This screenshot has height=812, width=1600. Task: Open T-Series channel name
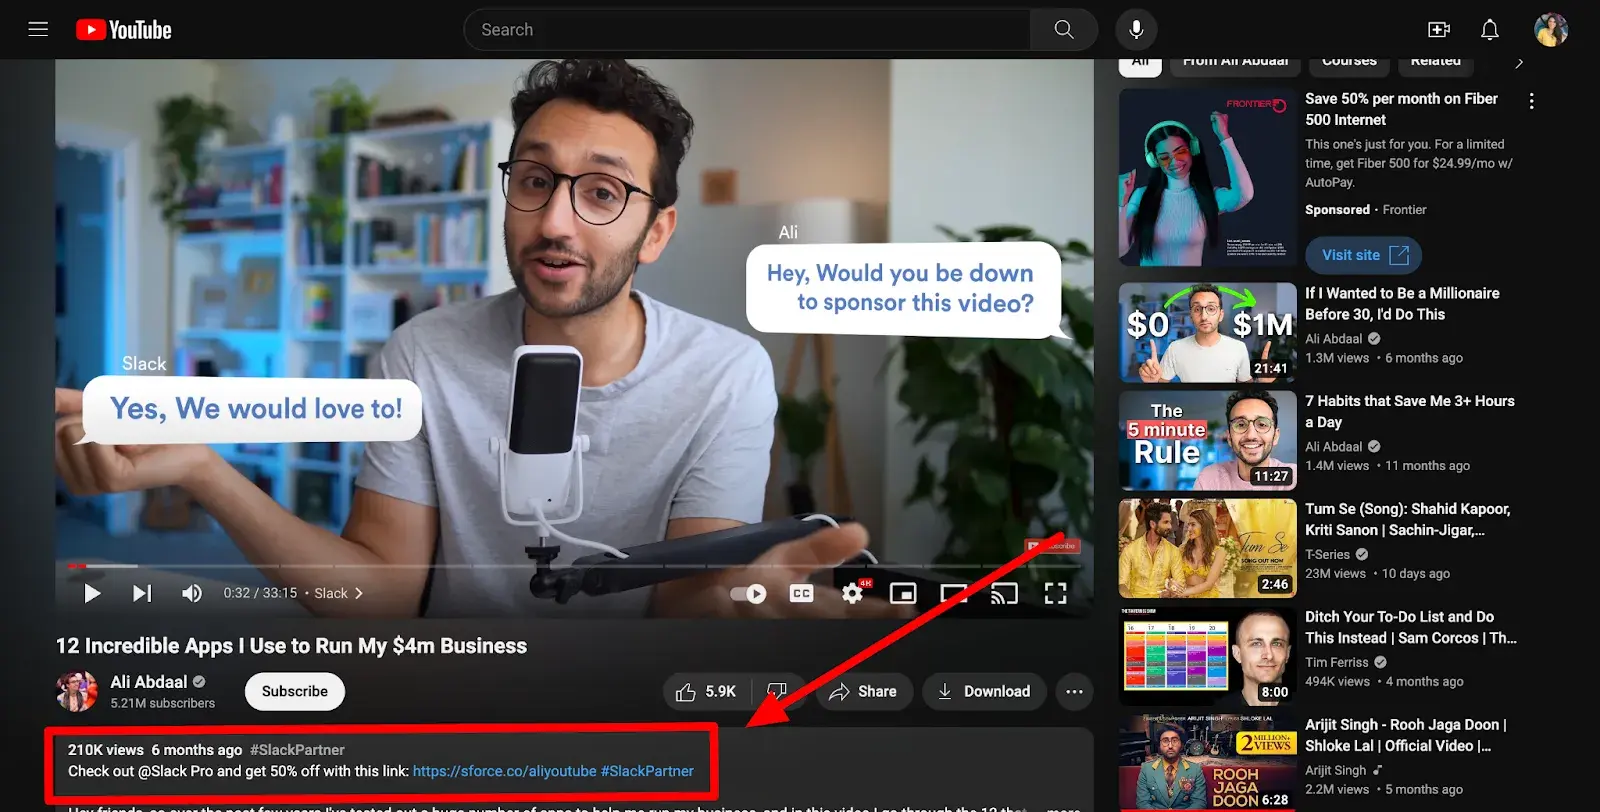click(x=1327, y=554)
